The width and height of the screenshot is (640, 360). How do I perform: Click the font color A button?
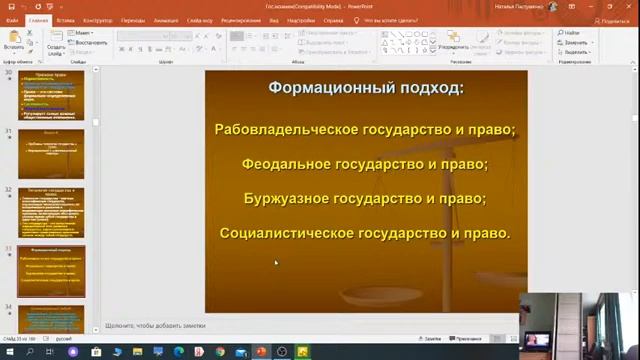point(213,49)
